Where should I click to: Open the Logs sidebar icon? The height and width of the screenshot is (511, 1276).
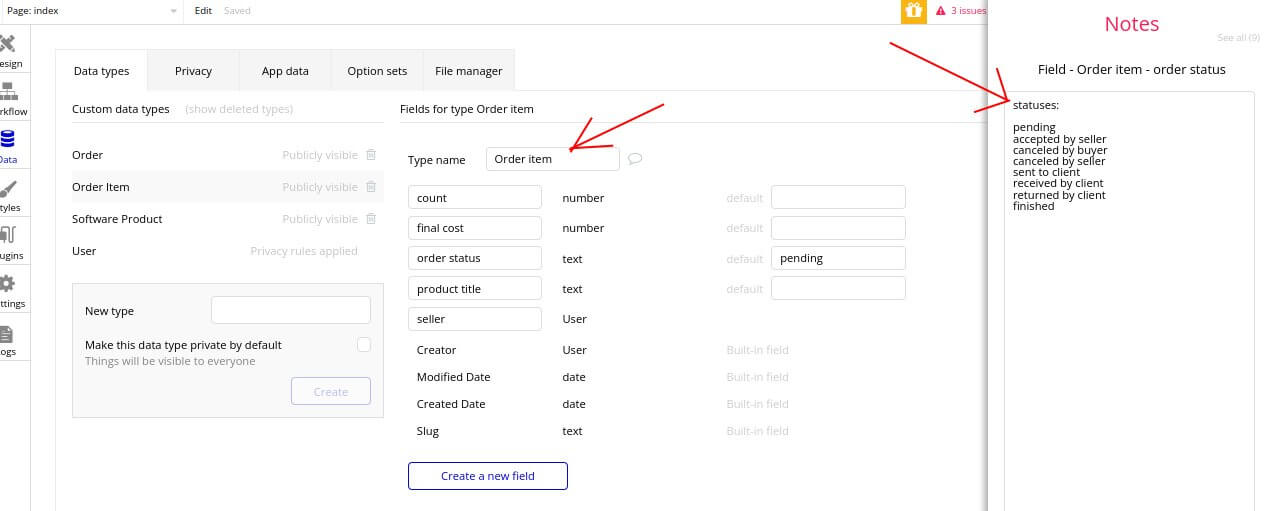(x=9, y=338)
